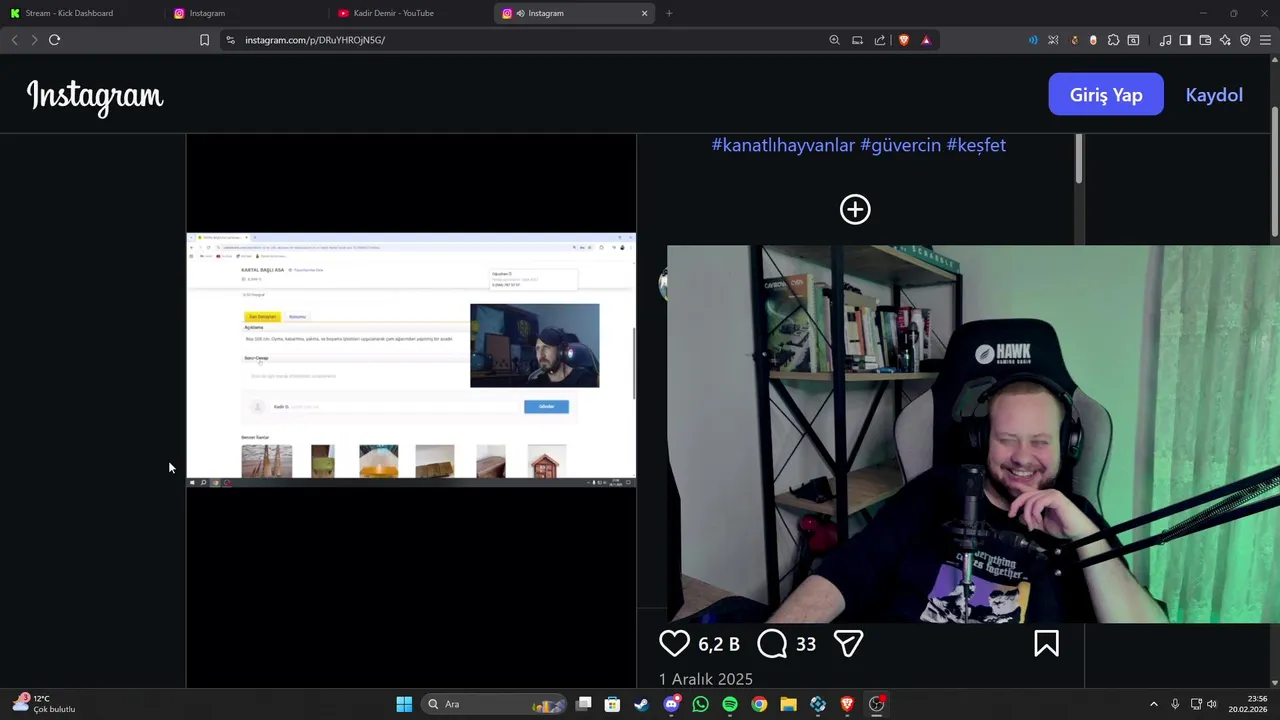Viewport: 1280px width, 720px height.
Task: Open the music note media control
Action: pos(1165,40)
